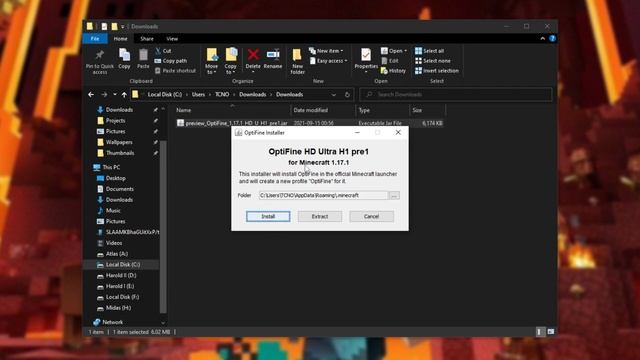This screenshot has height=360, width=640.
Task: Open Videos under This PC
Action: click(114, 243)
